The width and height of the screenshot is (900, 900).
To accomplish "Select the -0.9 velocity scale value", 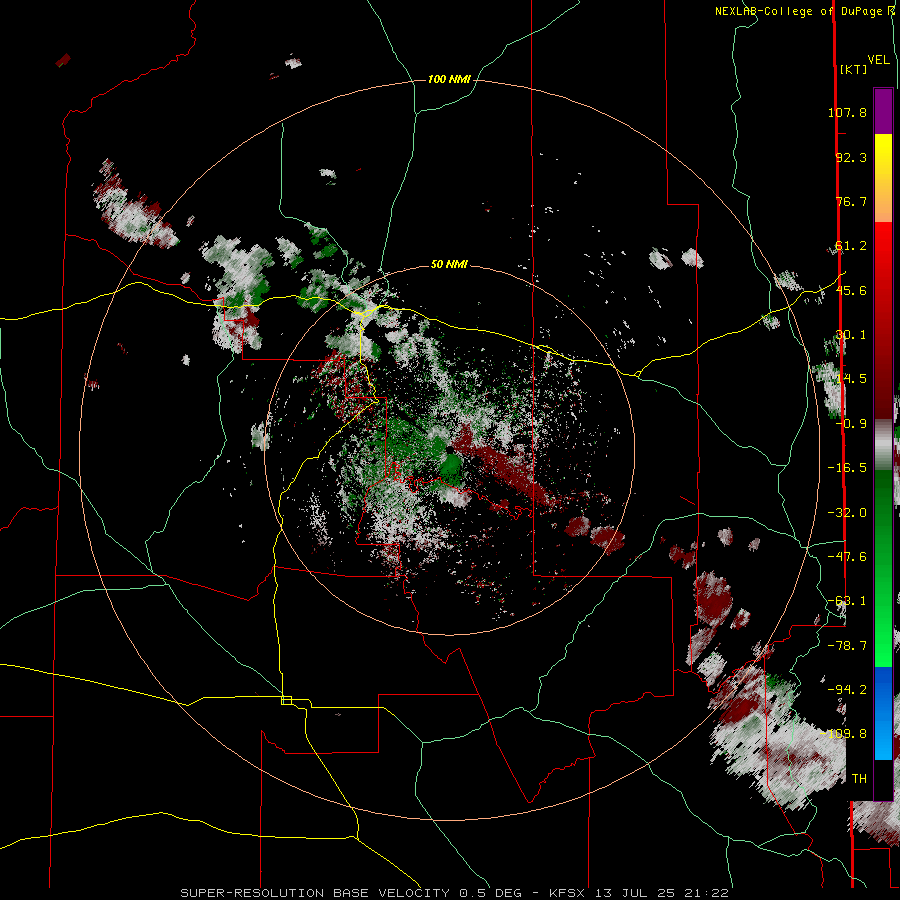I will [x=851, y=423].
